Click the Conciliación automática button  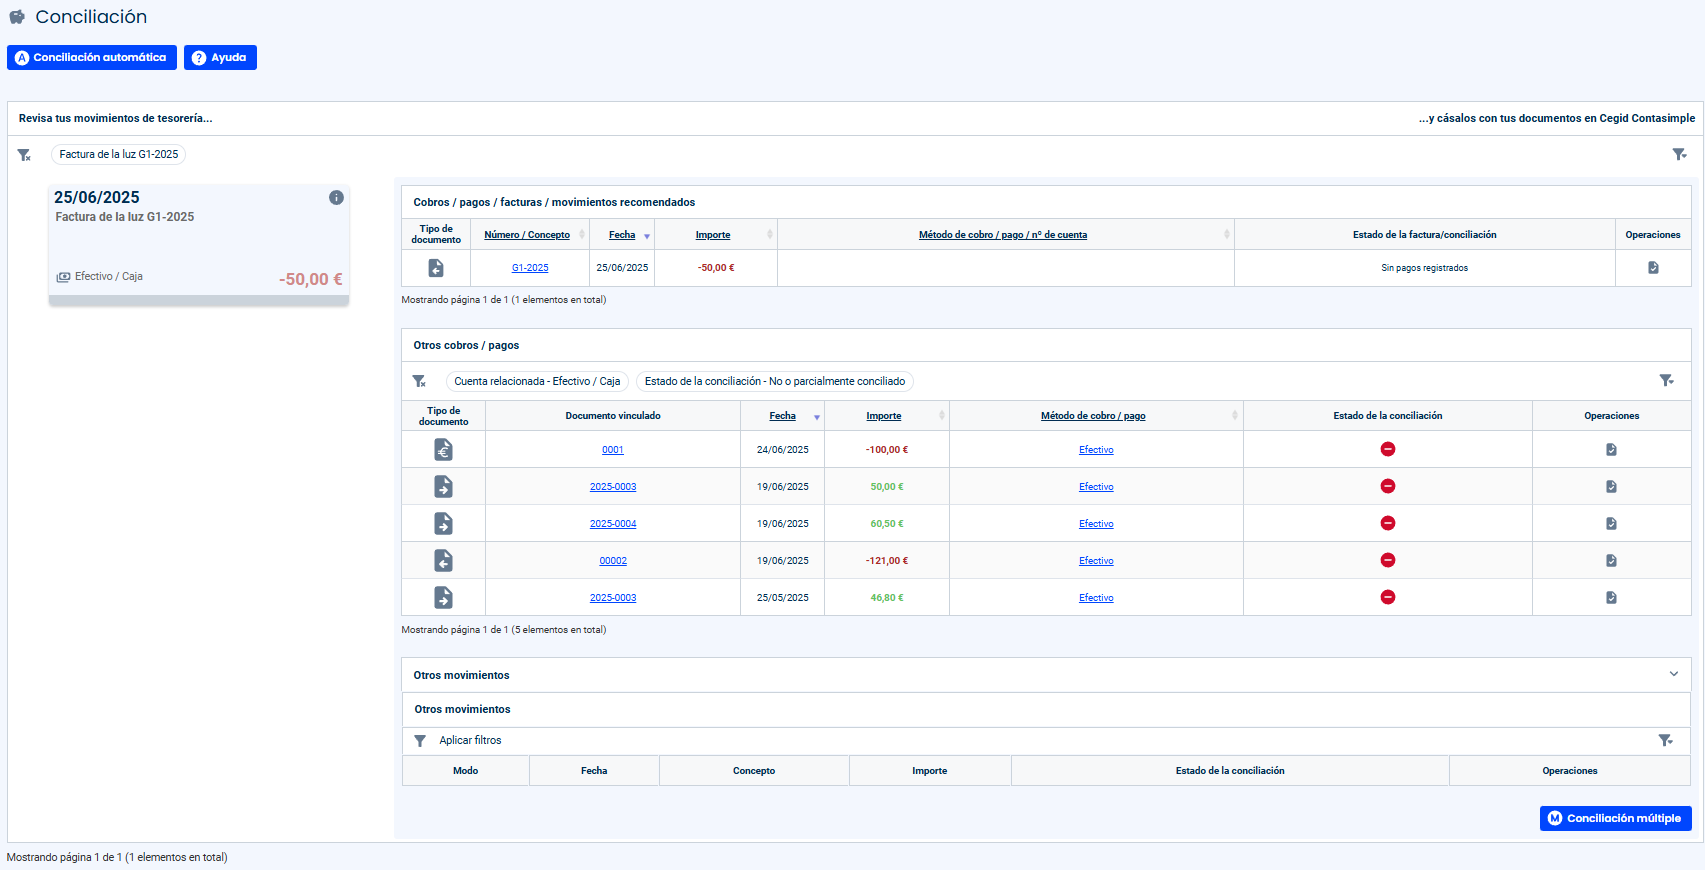(x=92, y=58)
